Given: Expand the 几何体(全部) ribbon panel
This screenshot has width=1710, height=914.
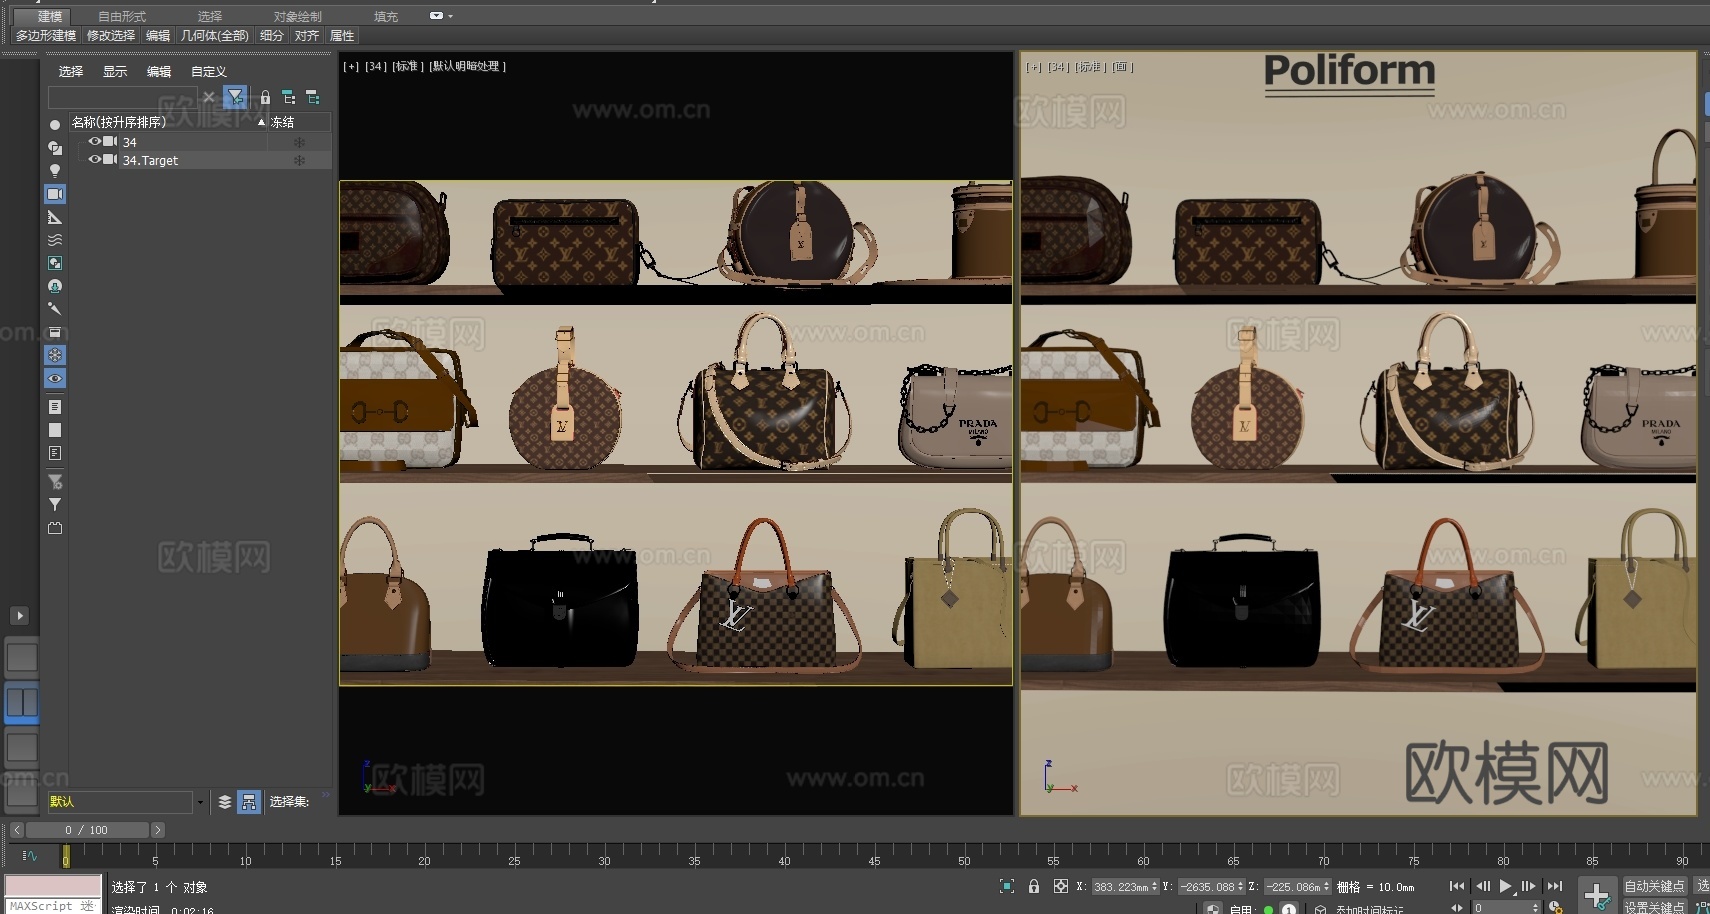Looking at the screenshot, I should tap(215, 35).
